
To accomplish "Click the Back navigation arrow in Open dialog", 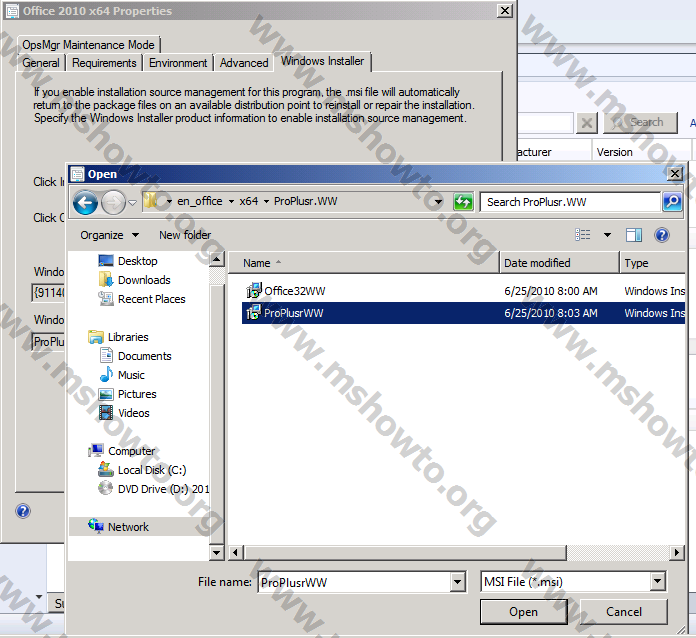I will tap(85, 203).
